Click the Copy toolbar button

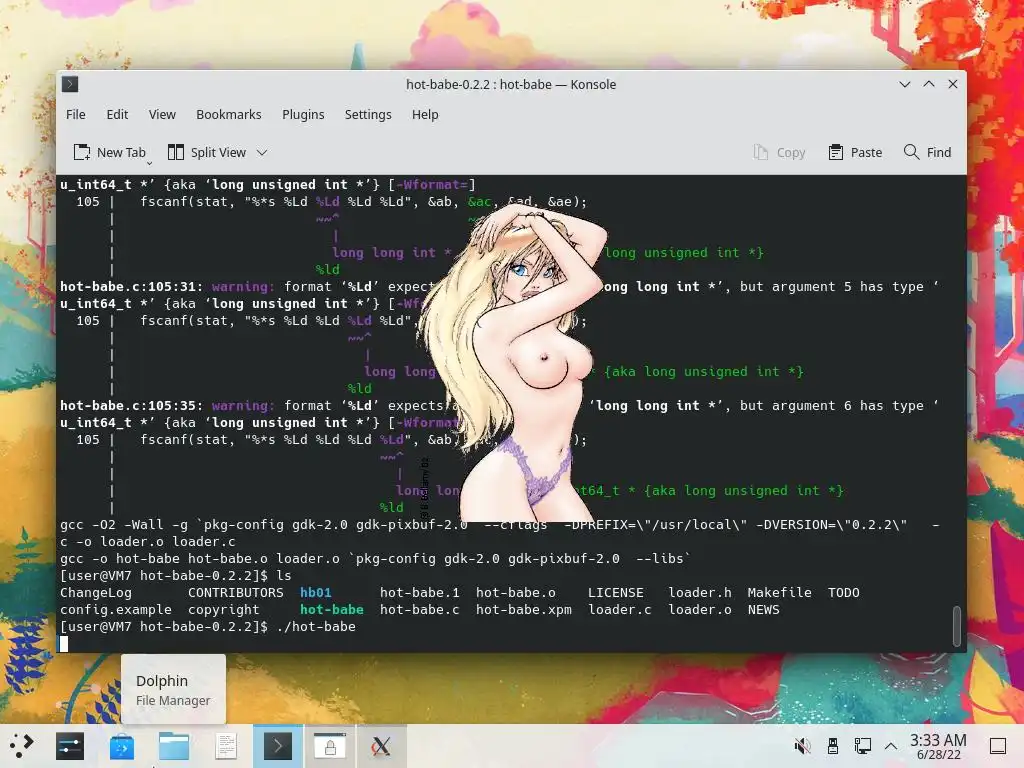pos(779,152)
